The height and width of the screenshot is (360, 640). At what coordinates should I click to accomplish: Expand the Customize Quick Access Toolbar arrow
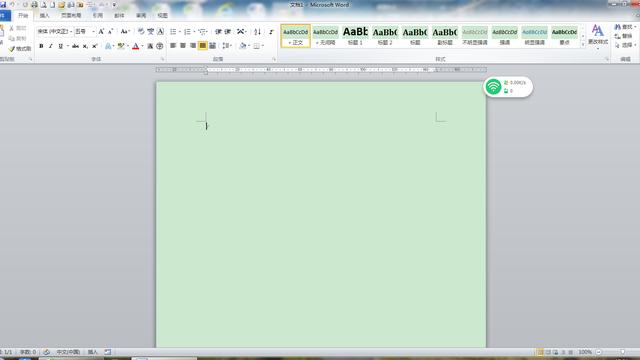(x=114, y=5)
